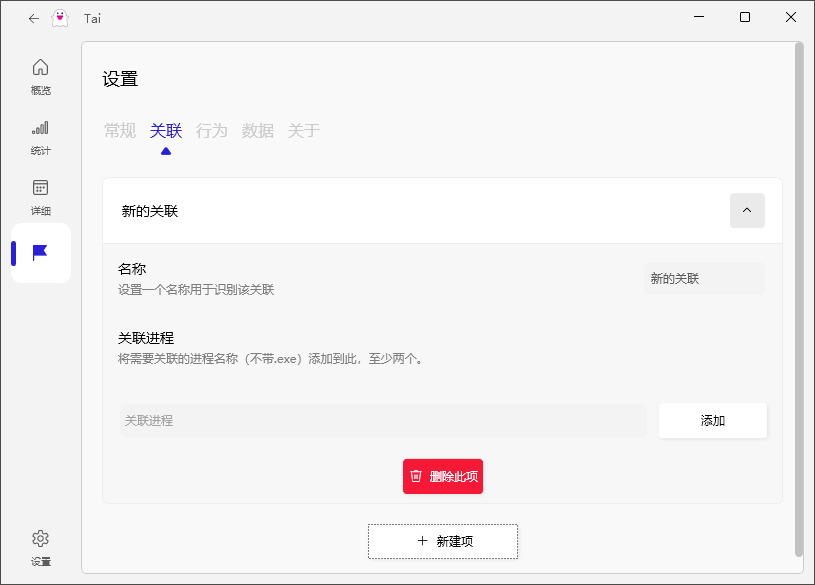This screenshot has height=585, width=815.
Task: Collapse the 新的关联 section
Action: pyautogui.click(x=747, y=211)
